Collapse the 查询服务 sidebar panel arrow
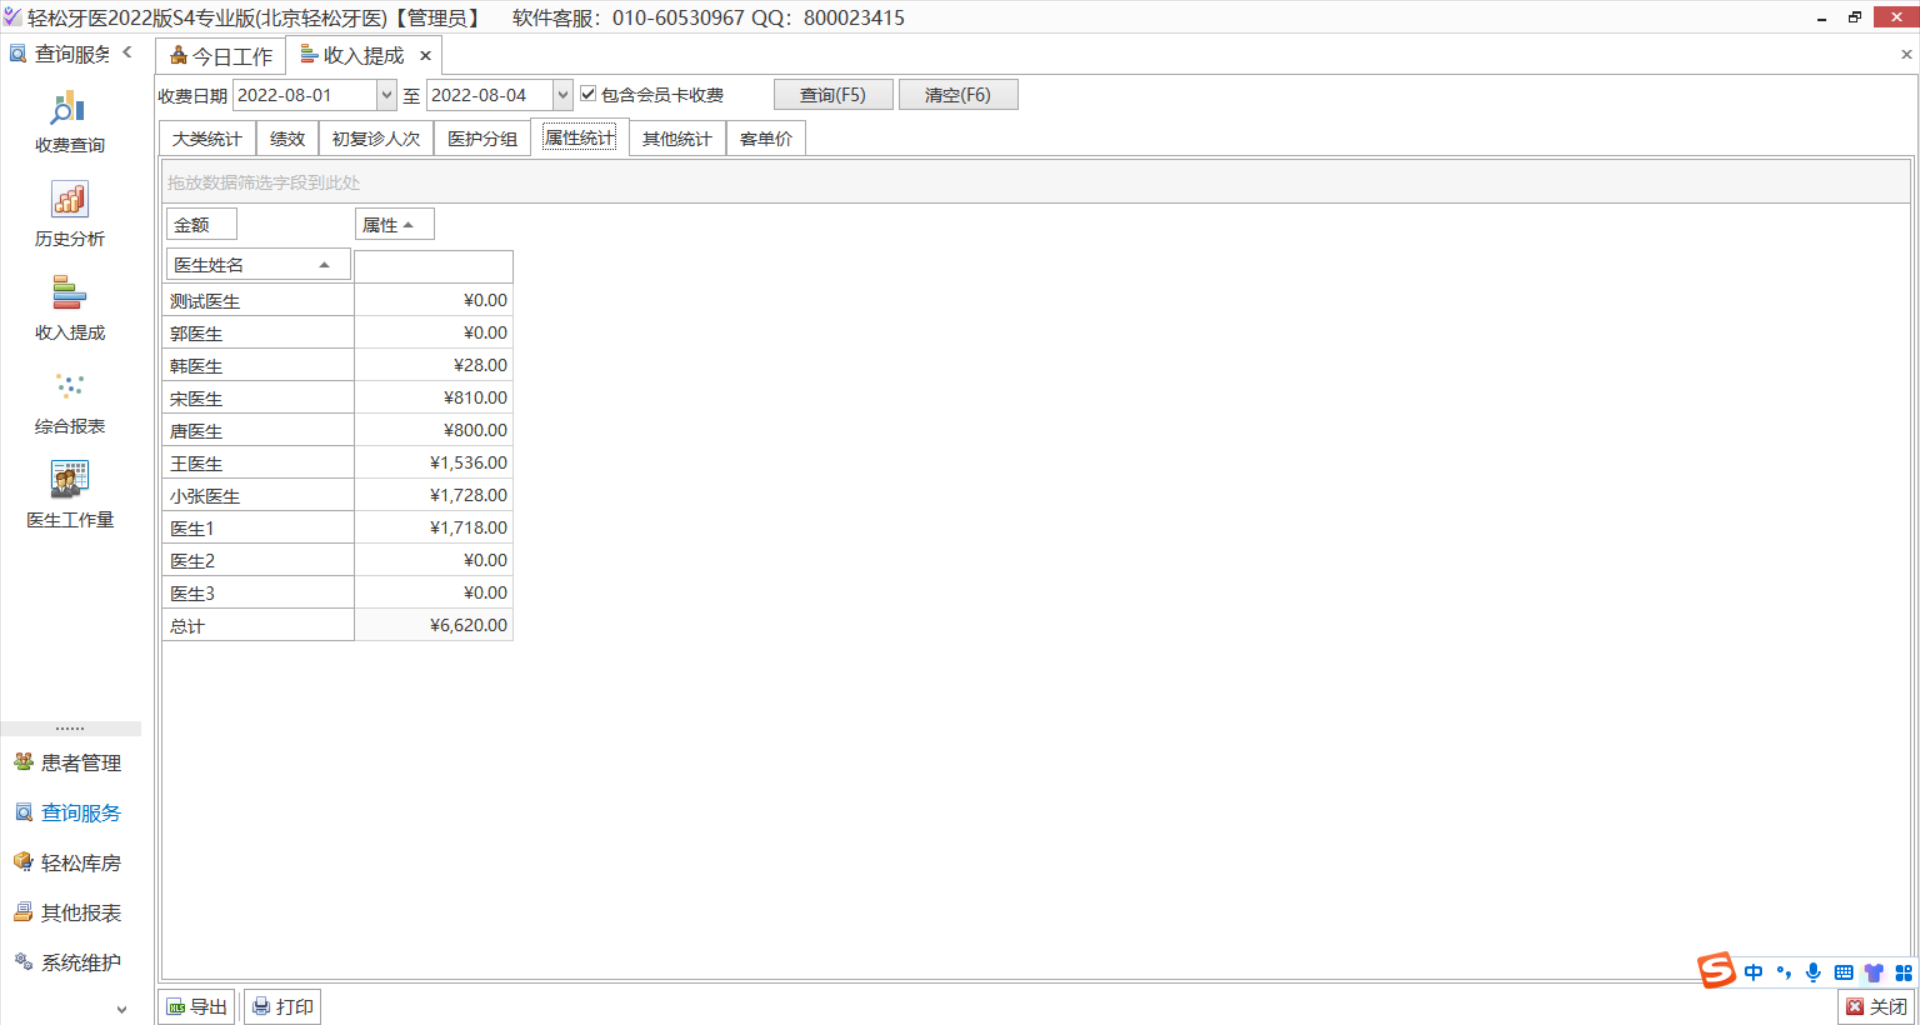Image resolution: width=1920 pixels, height=1025 pixels. pyautogui.click(x=128, y=52)
